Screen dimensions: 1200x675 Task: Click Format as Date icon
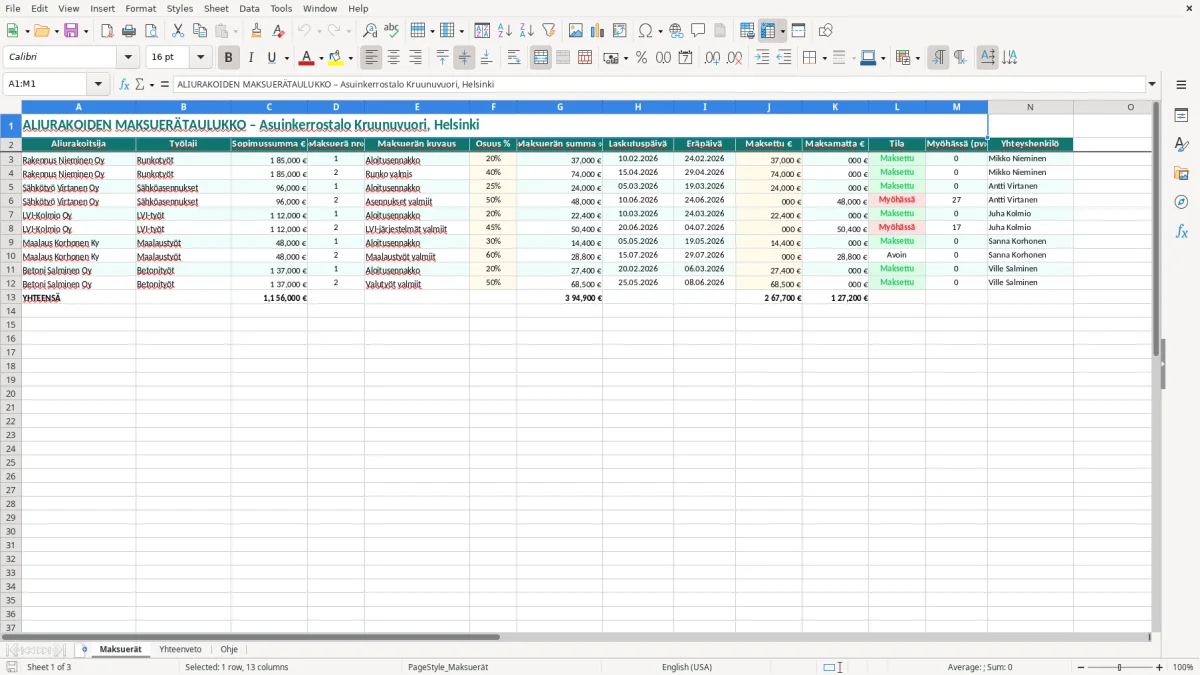tap(685, 58)
